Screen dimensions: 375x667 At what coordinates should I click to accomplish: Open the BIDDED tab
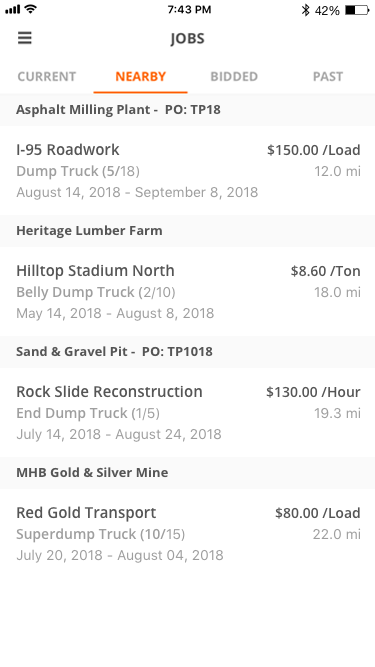[234, 77]
